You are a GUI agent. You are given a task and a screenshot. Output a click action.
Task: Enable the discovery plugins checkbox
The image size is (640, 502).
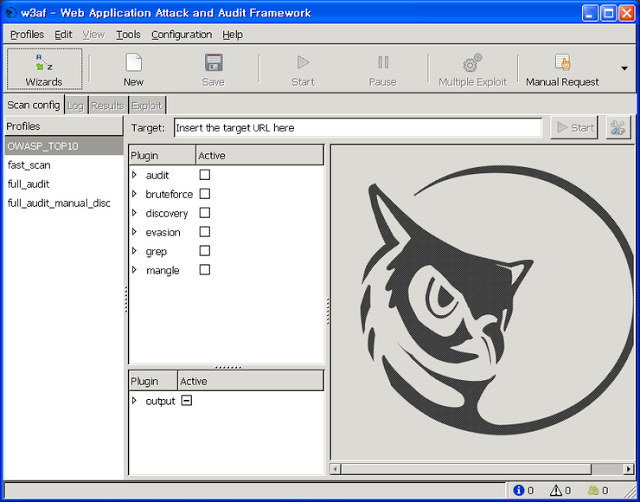tap(204, 213)
